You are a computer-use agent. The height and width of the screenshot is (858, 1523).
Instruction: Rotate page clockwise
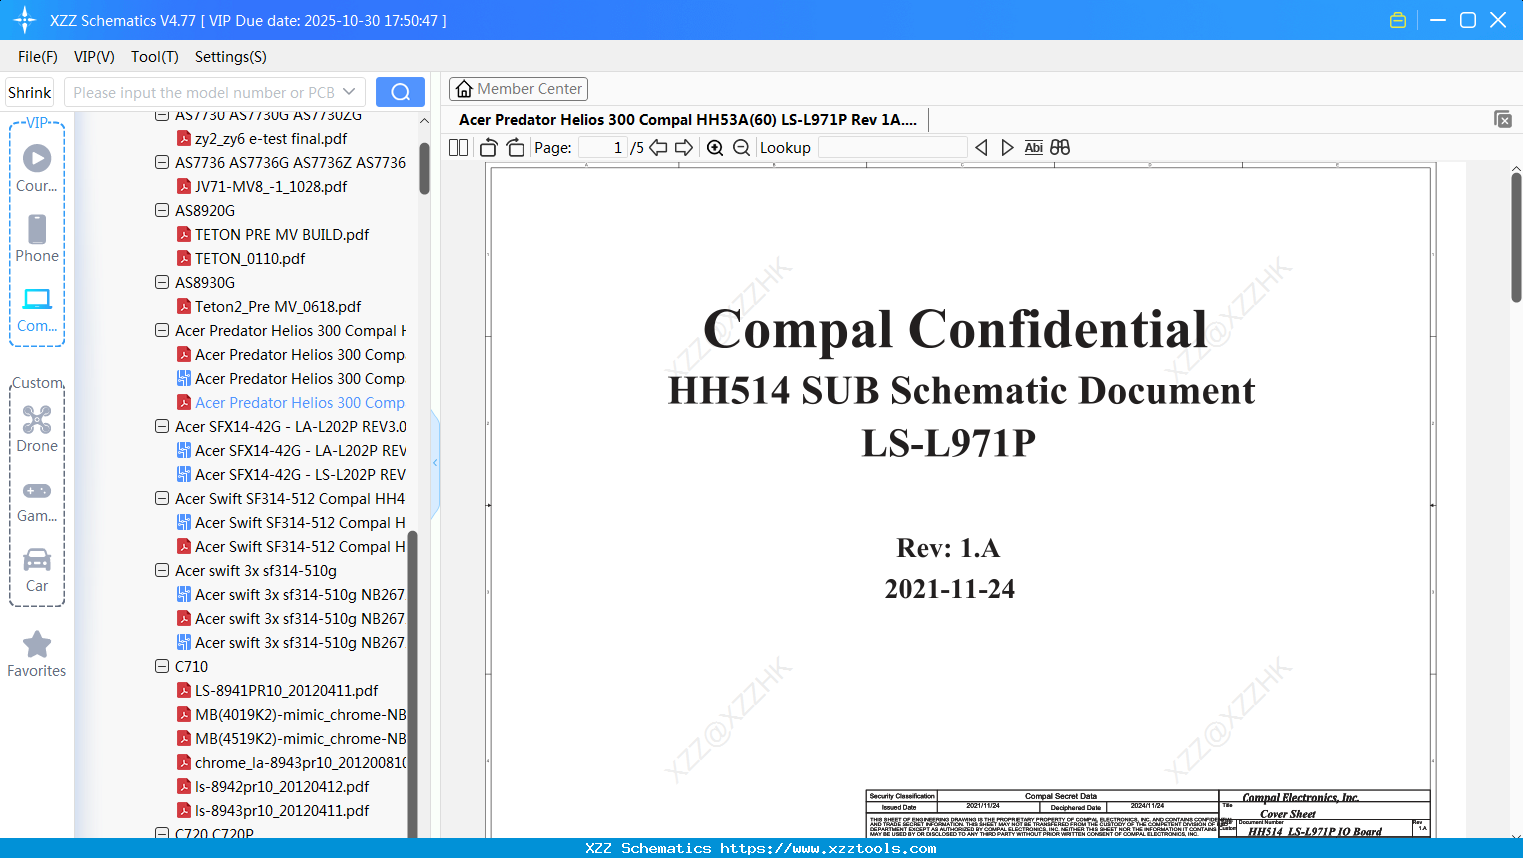pos(515,148)
